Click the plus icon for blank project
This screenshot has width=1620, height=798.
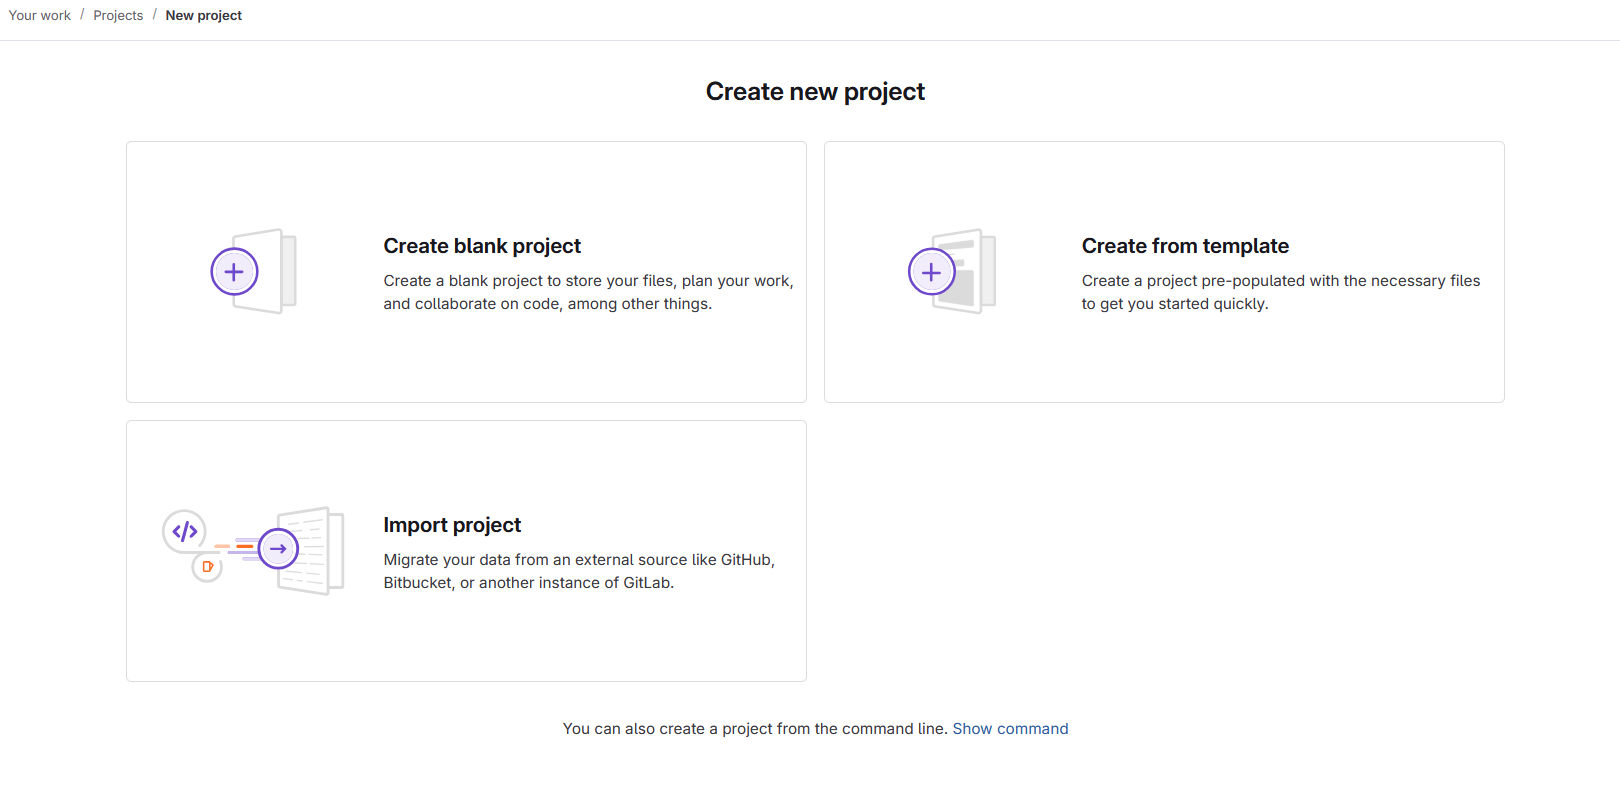tap(234, 272)
